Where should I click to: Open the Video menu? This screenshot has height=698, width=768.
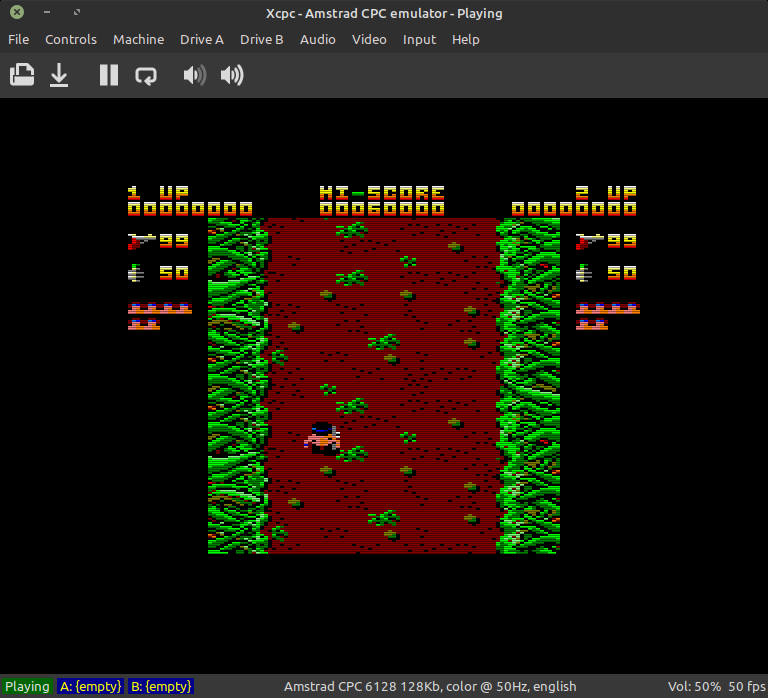(369, 40)
